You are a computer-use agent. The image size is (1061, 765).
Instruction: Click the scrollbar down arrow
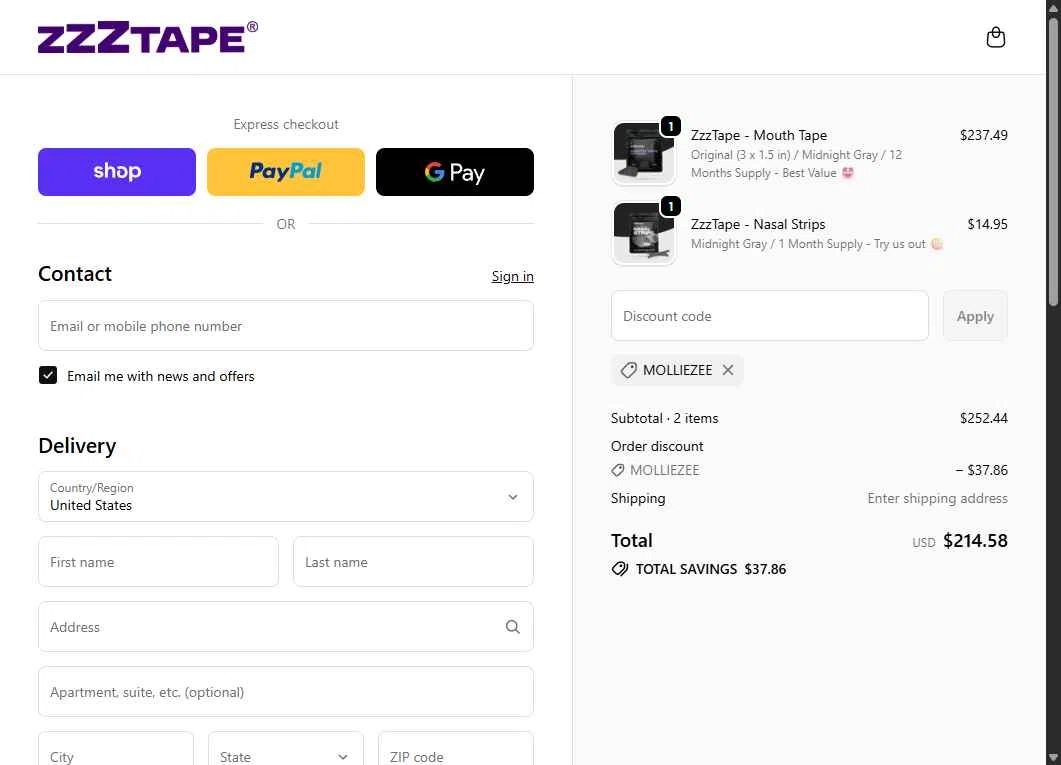click(x=1054, y=758)
